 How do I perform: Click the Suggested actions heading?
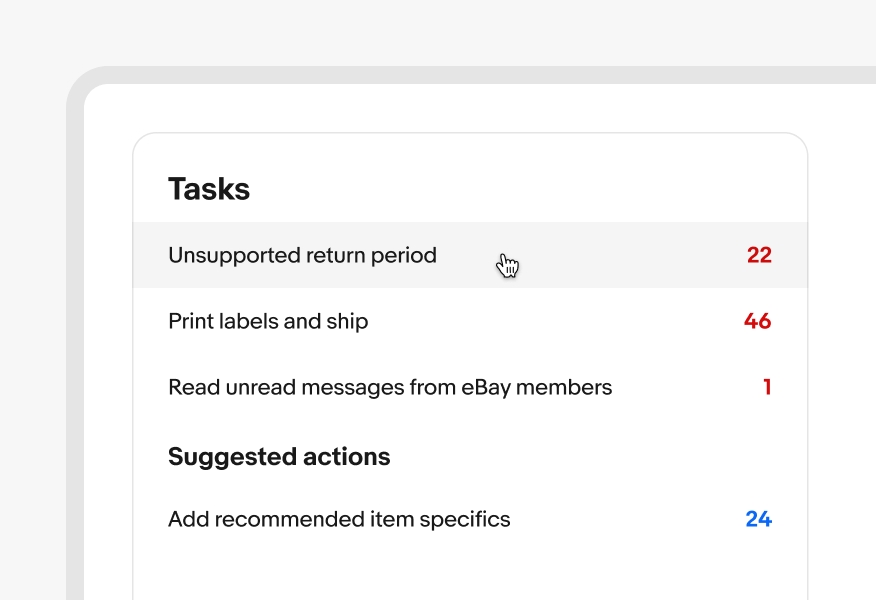pos(279,457)
